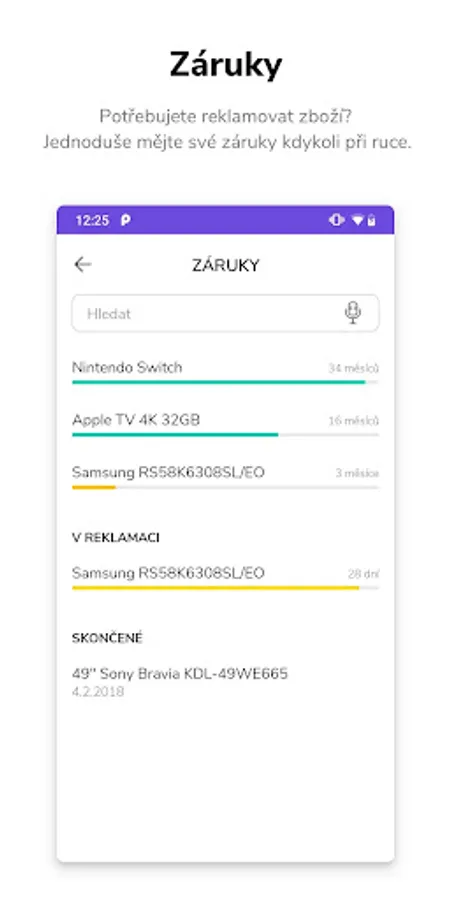This screenshot has height=900, width=450.
Task: Tap the 12:25 clock in status bar
Action: coord(92,220)
